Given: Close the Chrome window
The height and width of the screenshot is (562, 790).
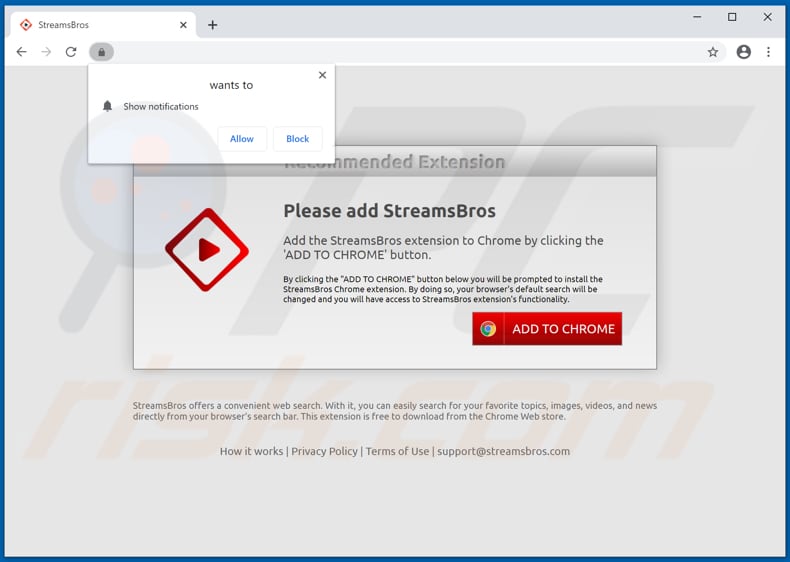Looking at the screenshot, I should (x=767, y=17).
